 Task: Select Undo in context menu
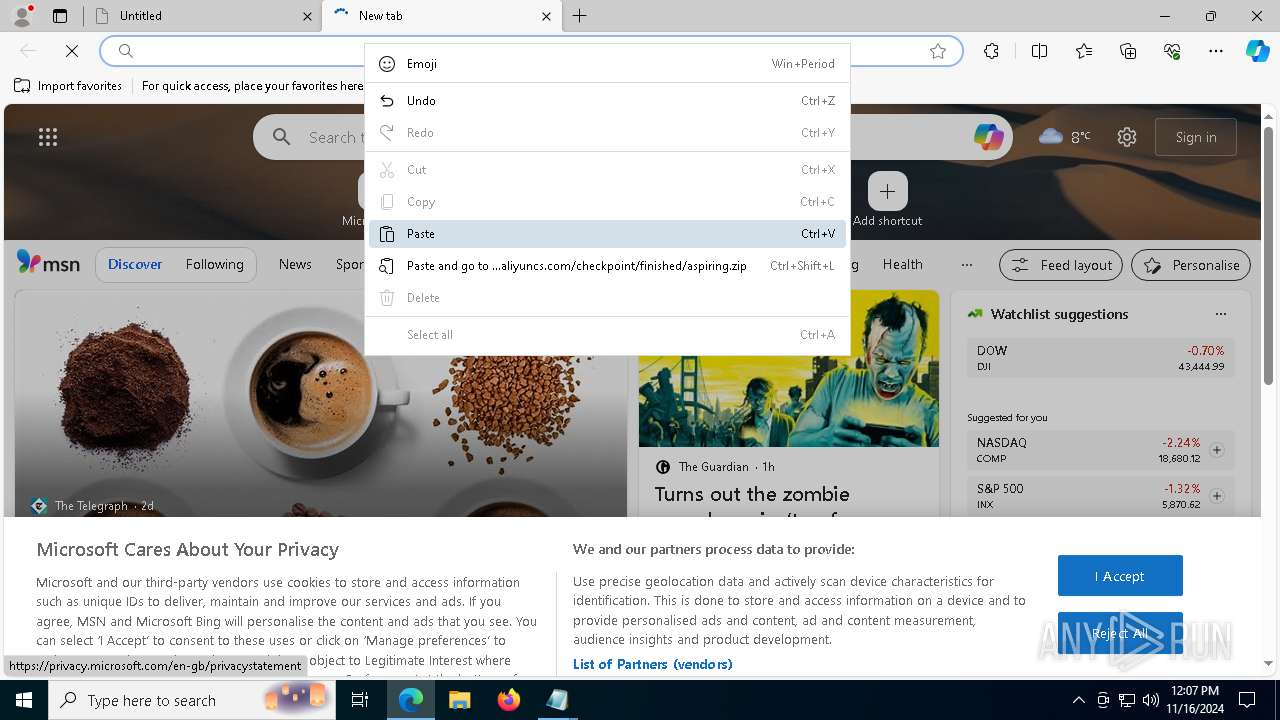pos(607,101)
